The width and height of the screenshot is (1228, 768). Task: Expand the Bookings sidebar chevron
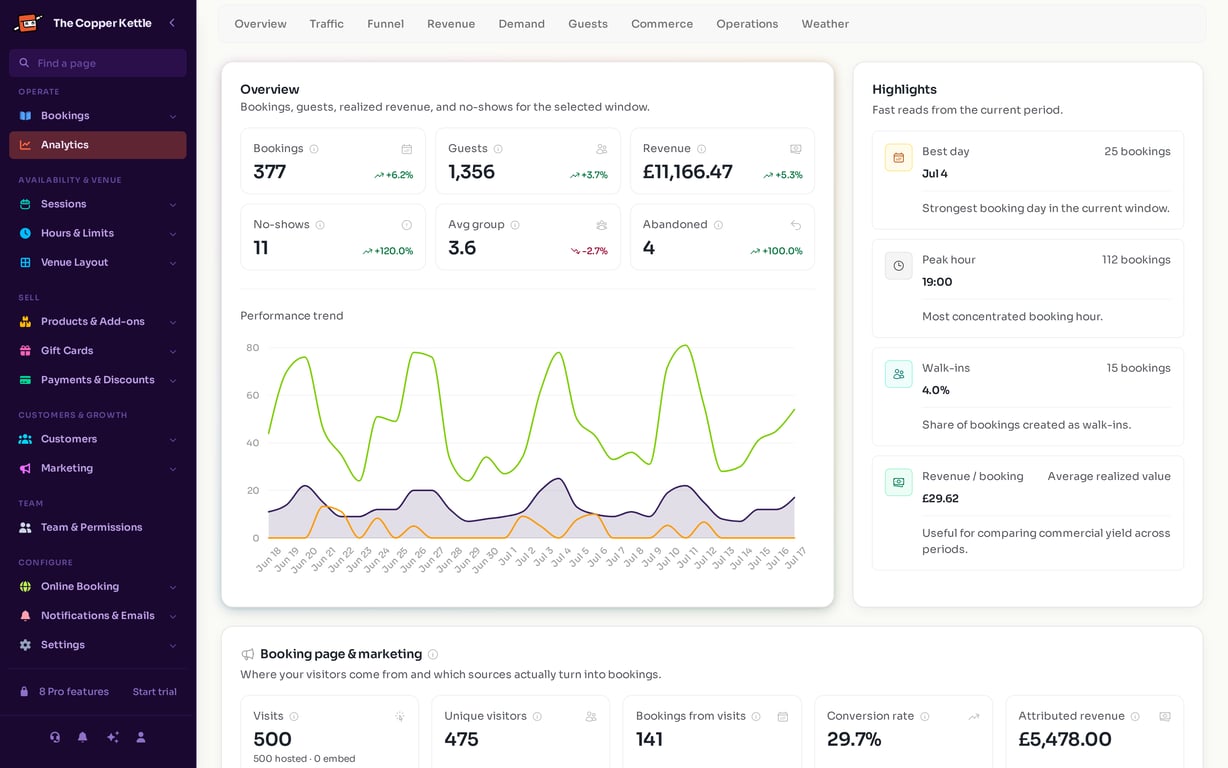[173, 116]
